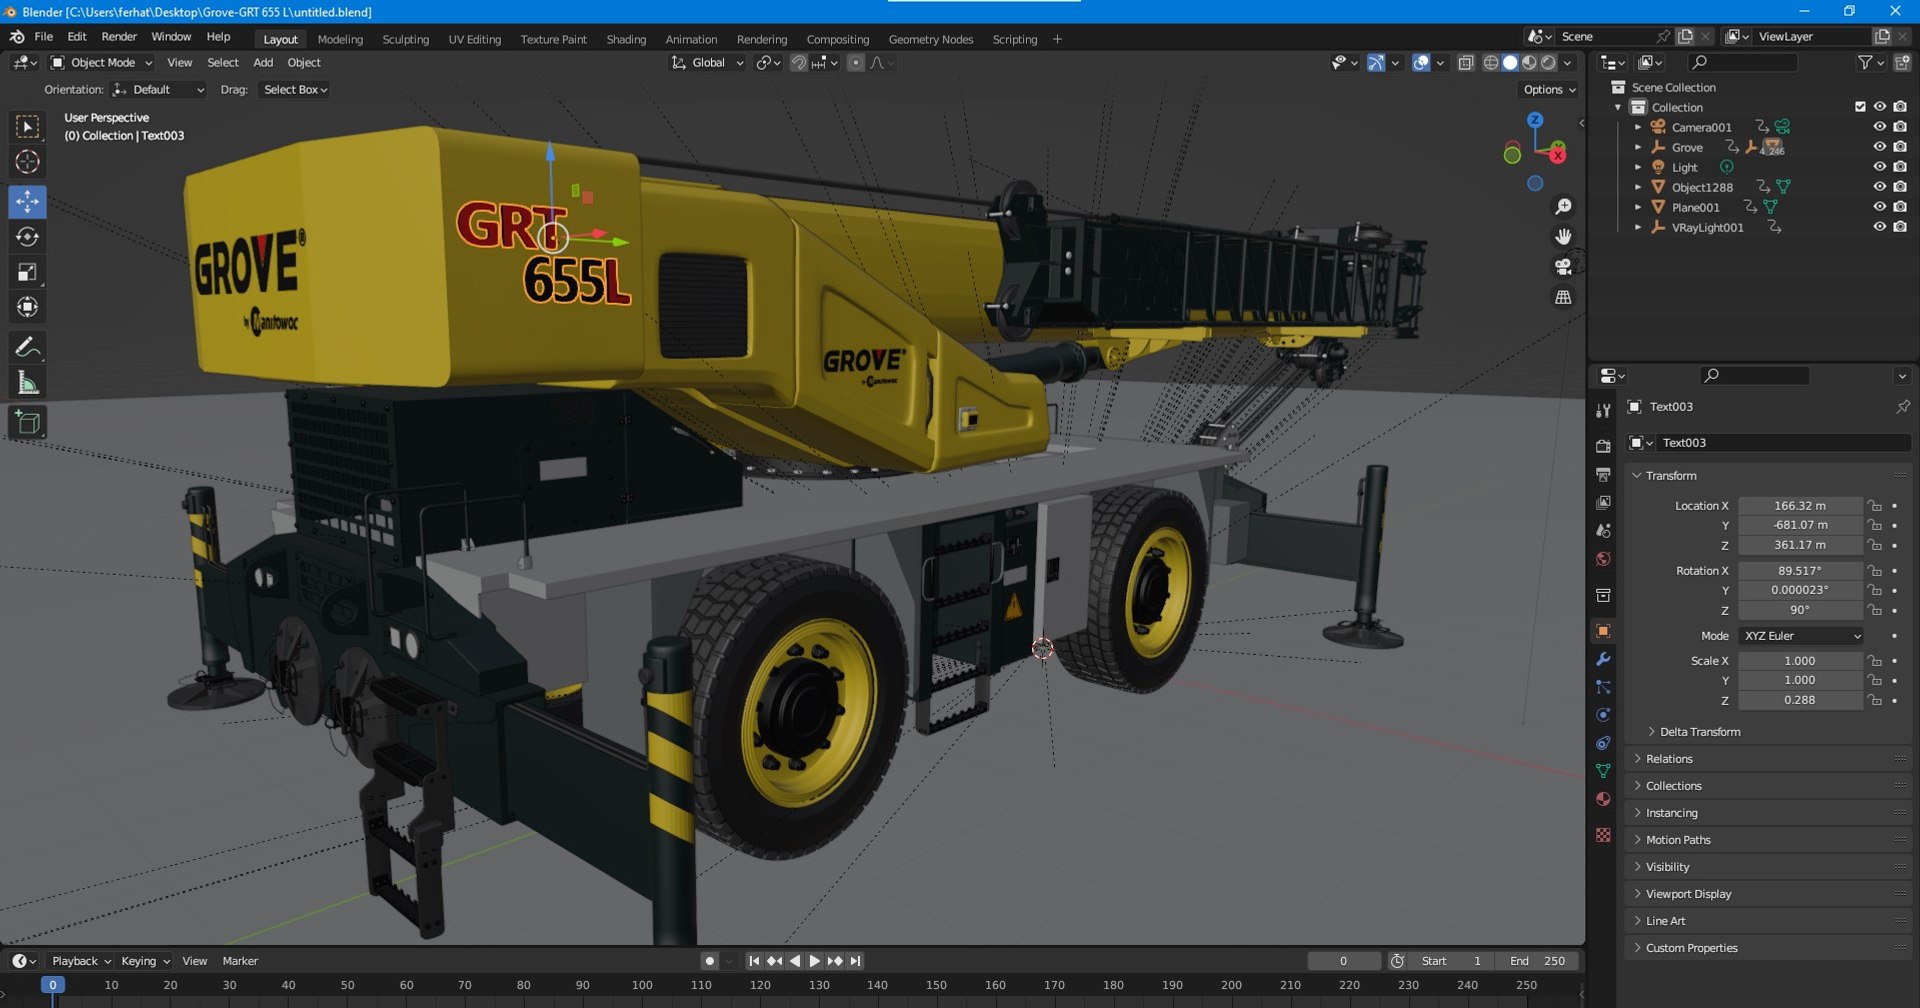Hide the Grove object in viewport
Viewport: 1920px width, 1008px height.
(x=1879, y=147)
